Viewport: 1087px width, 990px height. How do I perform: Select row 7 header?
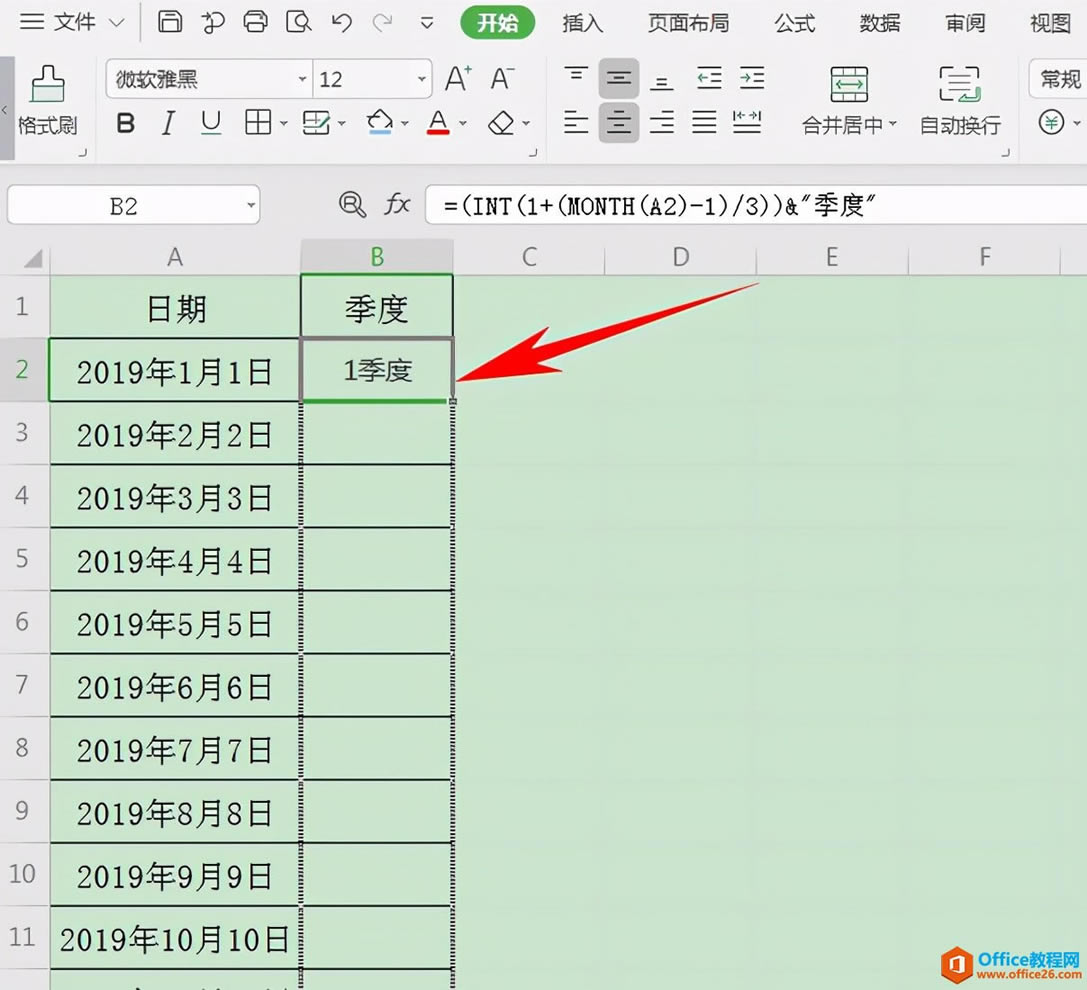tap(24, 685)
